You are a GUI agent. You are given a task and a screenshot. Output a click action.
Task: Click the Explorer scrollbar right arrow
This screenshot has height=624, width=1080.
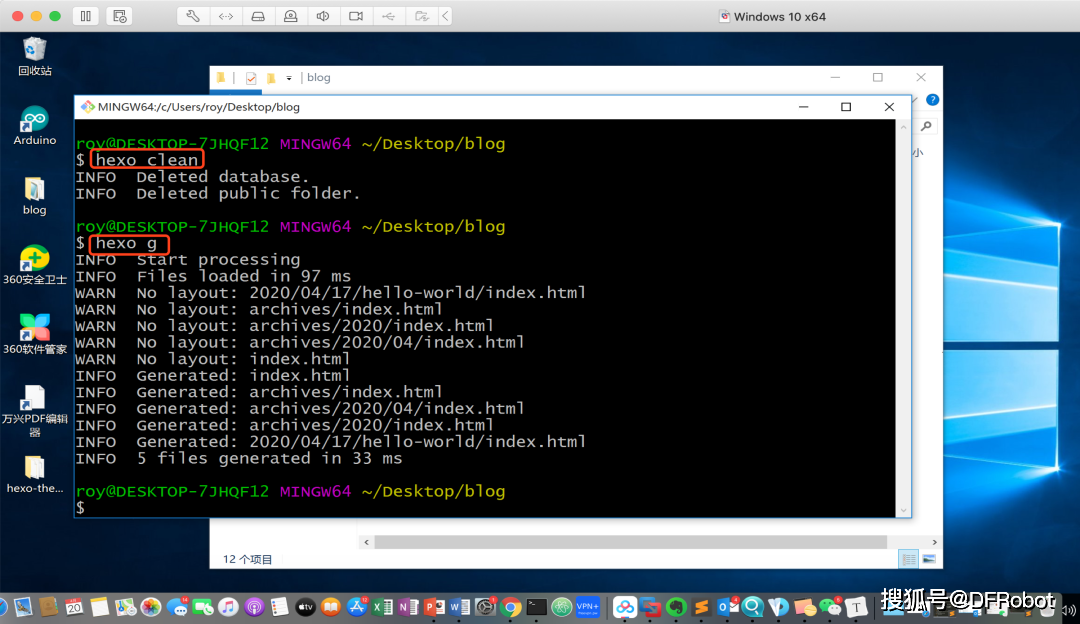[x=935, y=543]
